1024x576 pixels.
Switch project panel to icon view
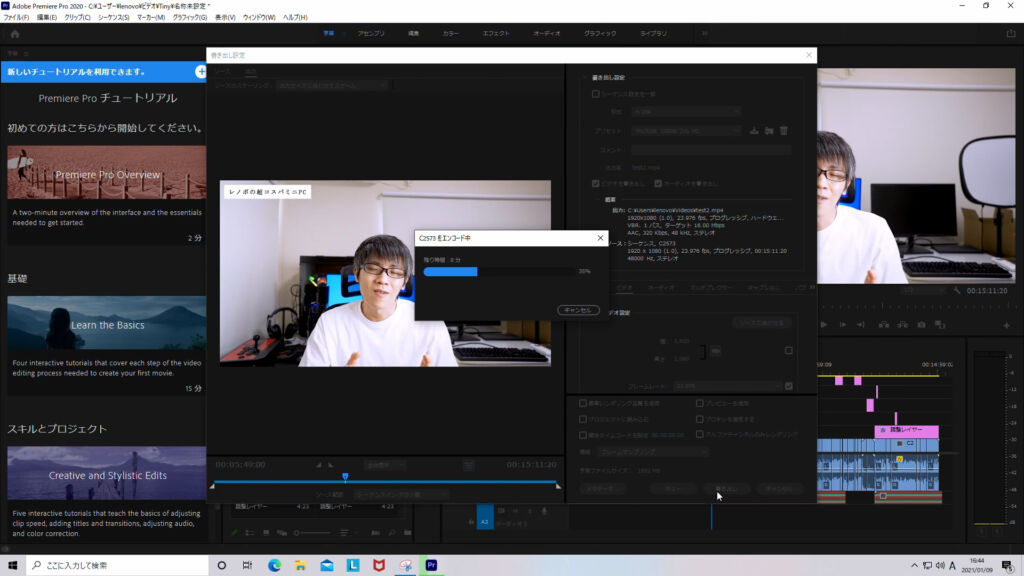click(x=266, y=533)
